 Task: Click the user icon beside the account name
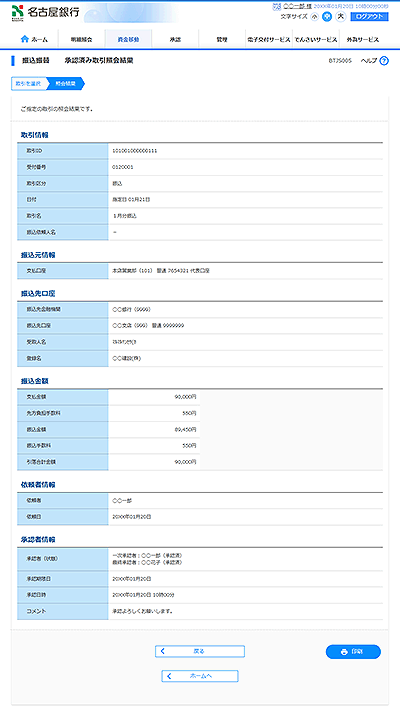pos(276,6)
